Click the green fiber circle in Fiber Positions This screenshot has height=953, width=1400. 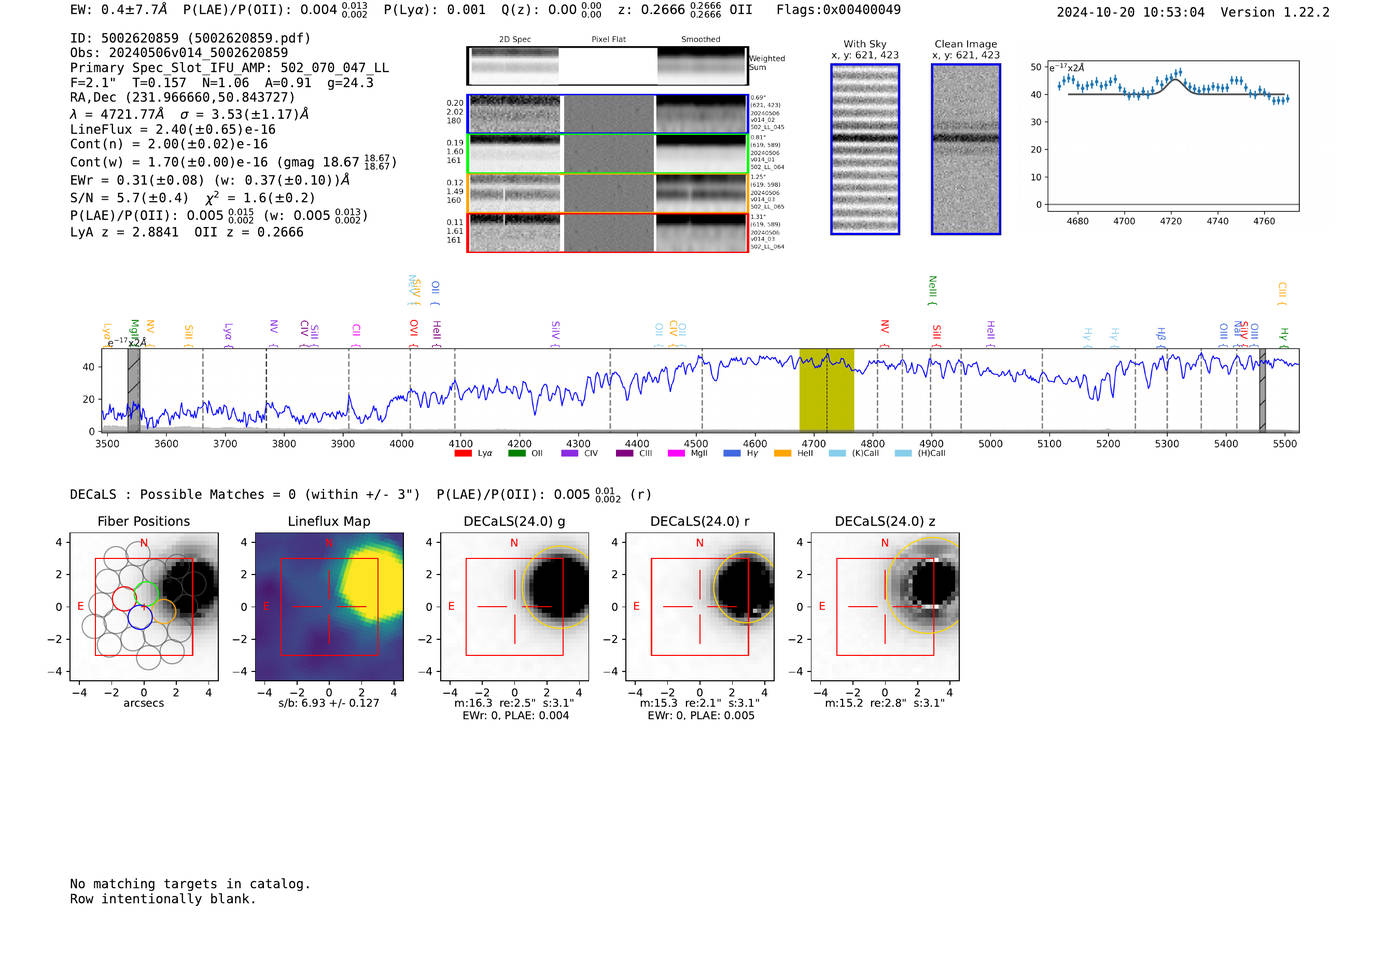(x=147, y=593)
